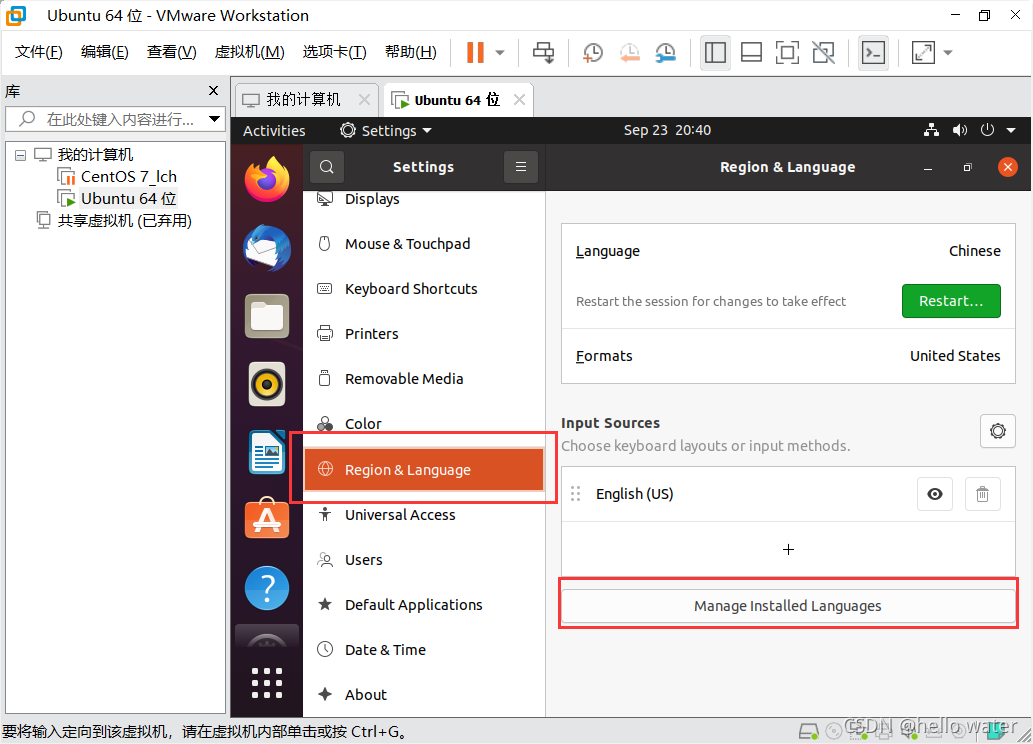The image size is (1033, 744).
Task: Select Mouse & Touchpad settings
Action: [424, 244]
